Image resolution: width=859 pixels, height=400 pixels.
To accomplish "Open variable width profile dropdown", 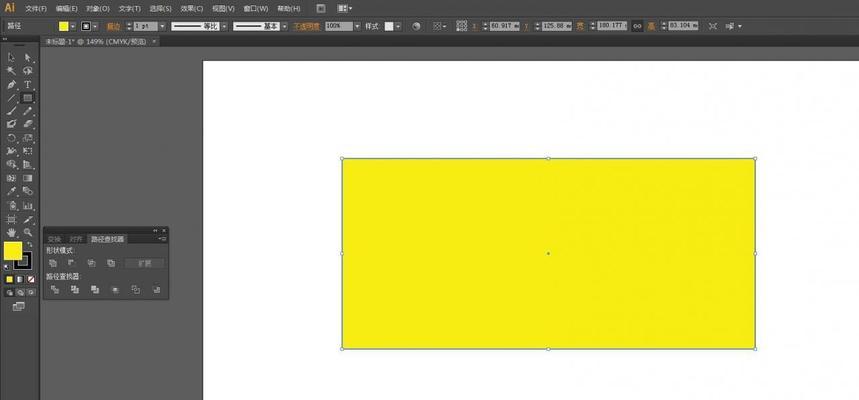I will tap(224, 26).
